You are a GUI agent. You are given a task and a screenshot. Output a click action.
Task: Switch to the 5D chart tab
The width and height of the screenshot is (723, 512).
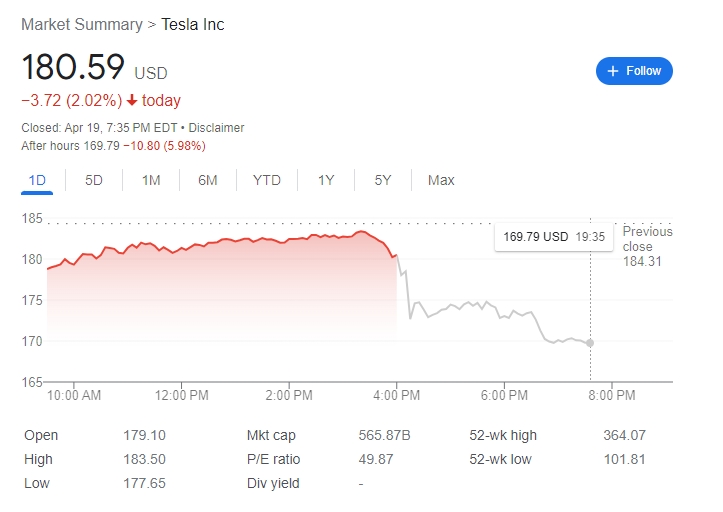coord(94,180)
